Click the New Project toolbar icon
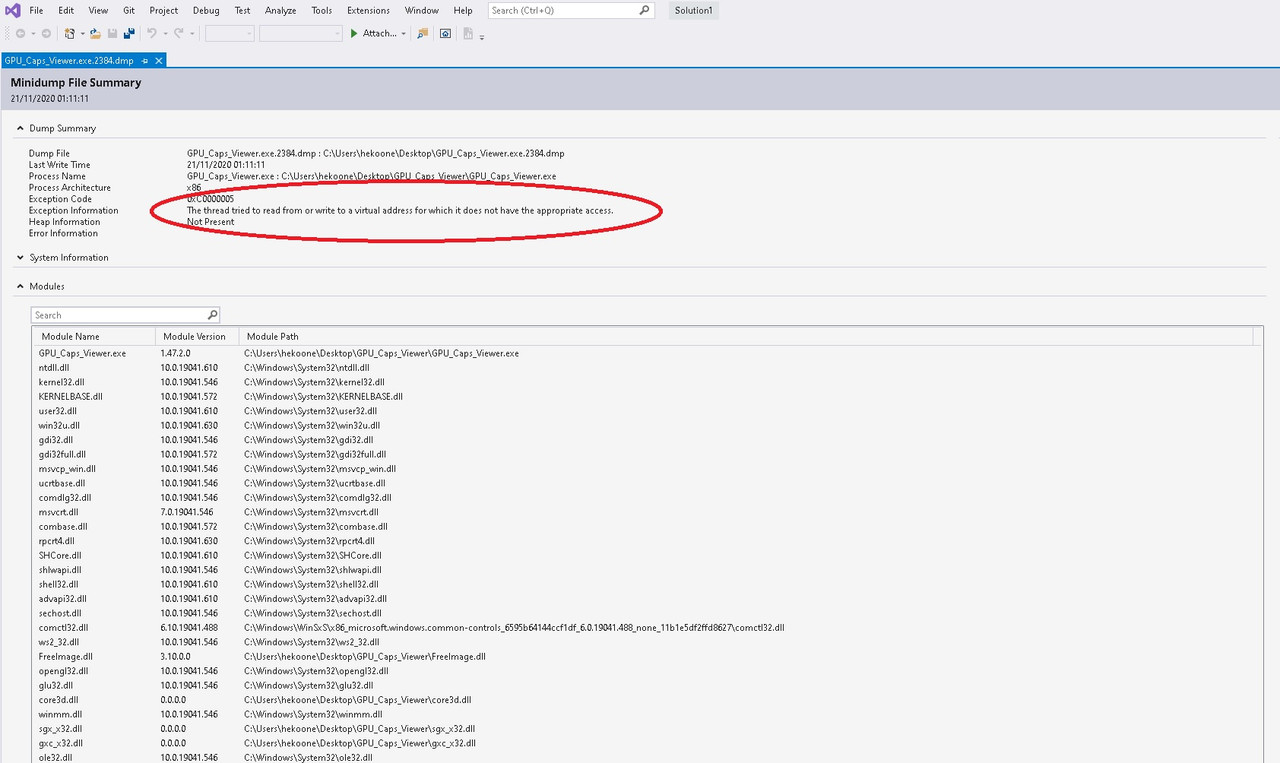Screen dimensions: 1280x763 click(x=69, y=33)
